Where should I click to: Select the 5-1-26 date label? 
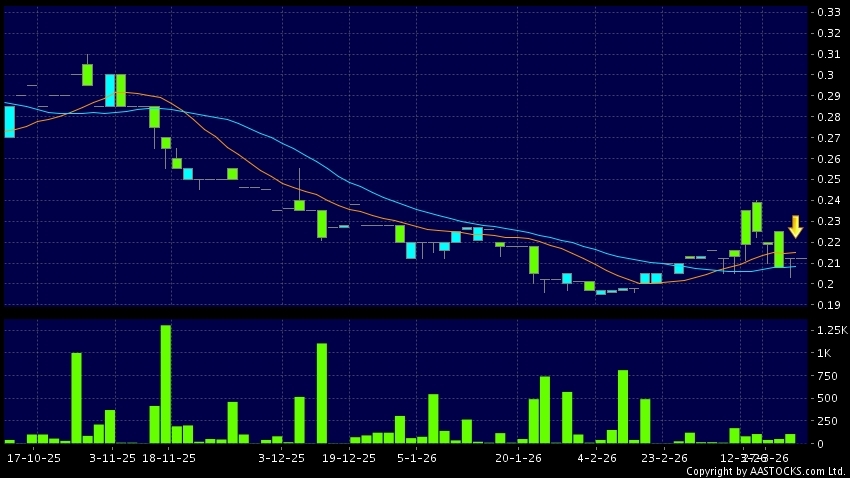click(x=417, y=458)
